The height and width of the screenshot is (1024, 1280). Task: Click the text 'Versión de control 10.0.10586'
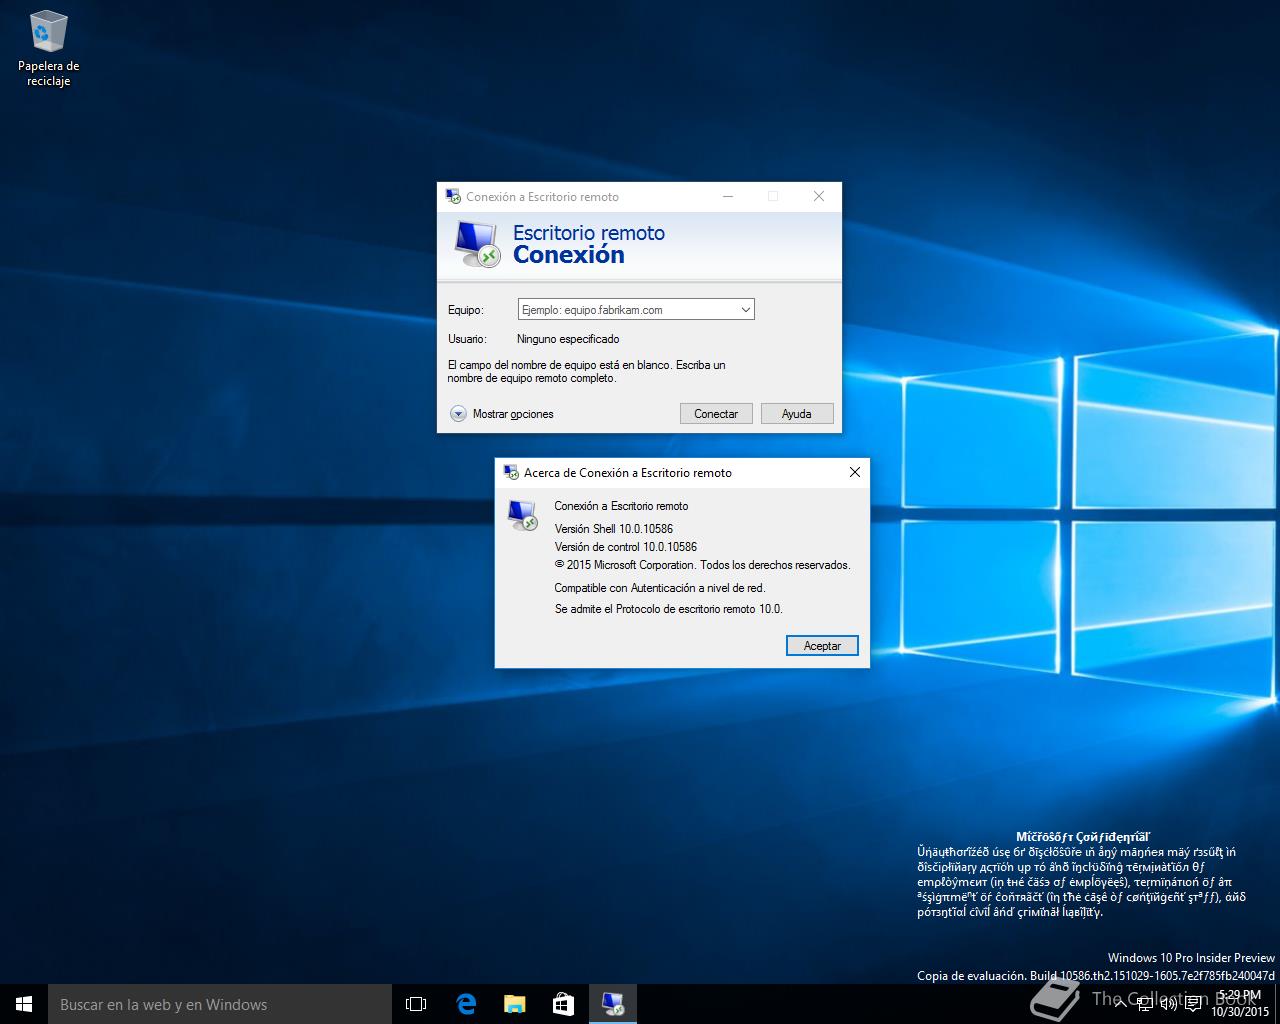pos(626,547)
